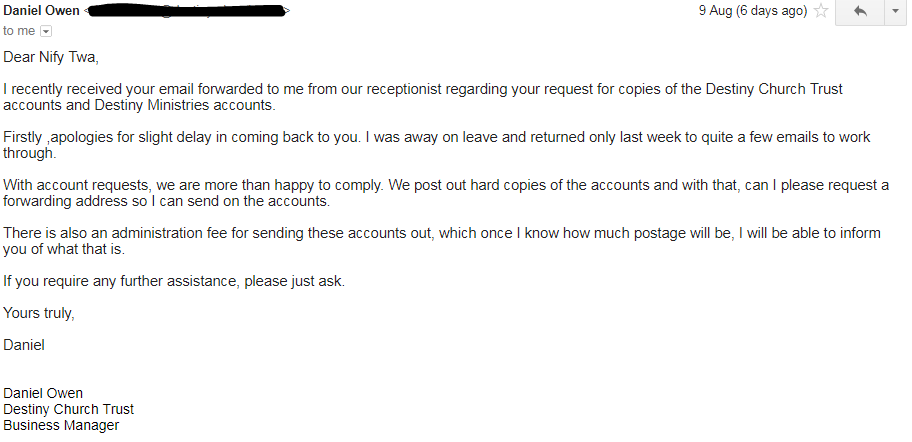Click the 'If you require any further assistance' line
The image size is (912, 442).
tap(174, 281)
